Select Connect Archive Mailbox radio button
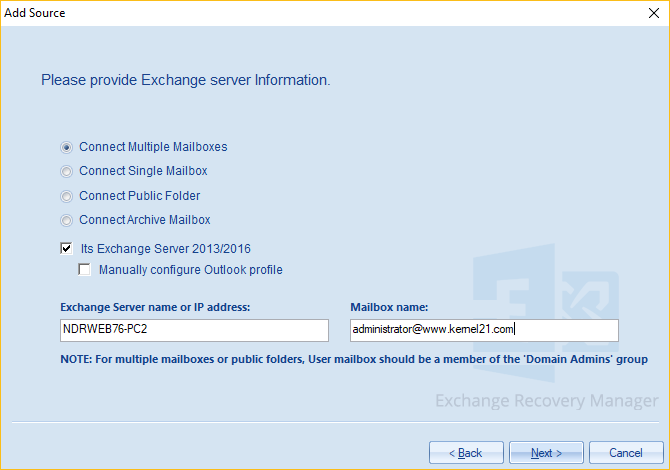This screenshot has width=670, height=470. [x=66, y=220]
